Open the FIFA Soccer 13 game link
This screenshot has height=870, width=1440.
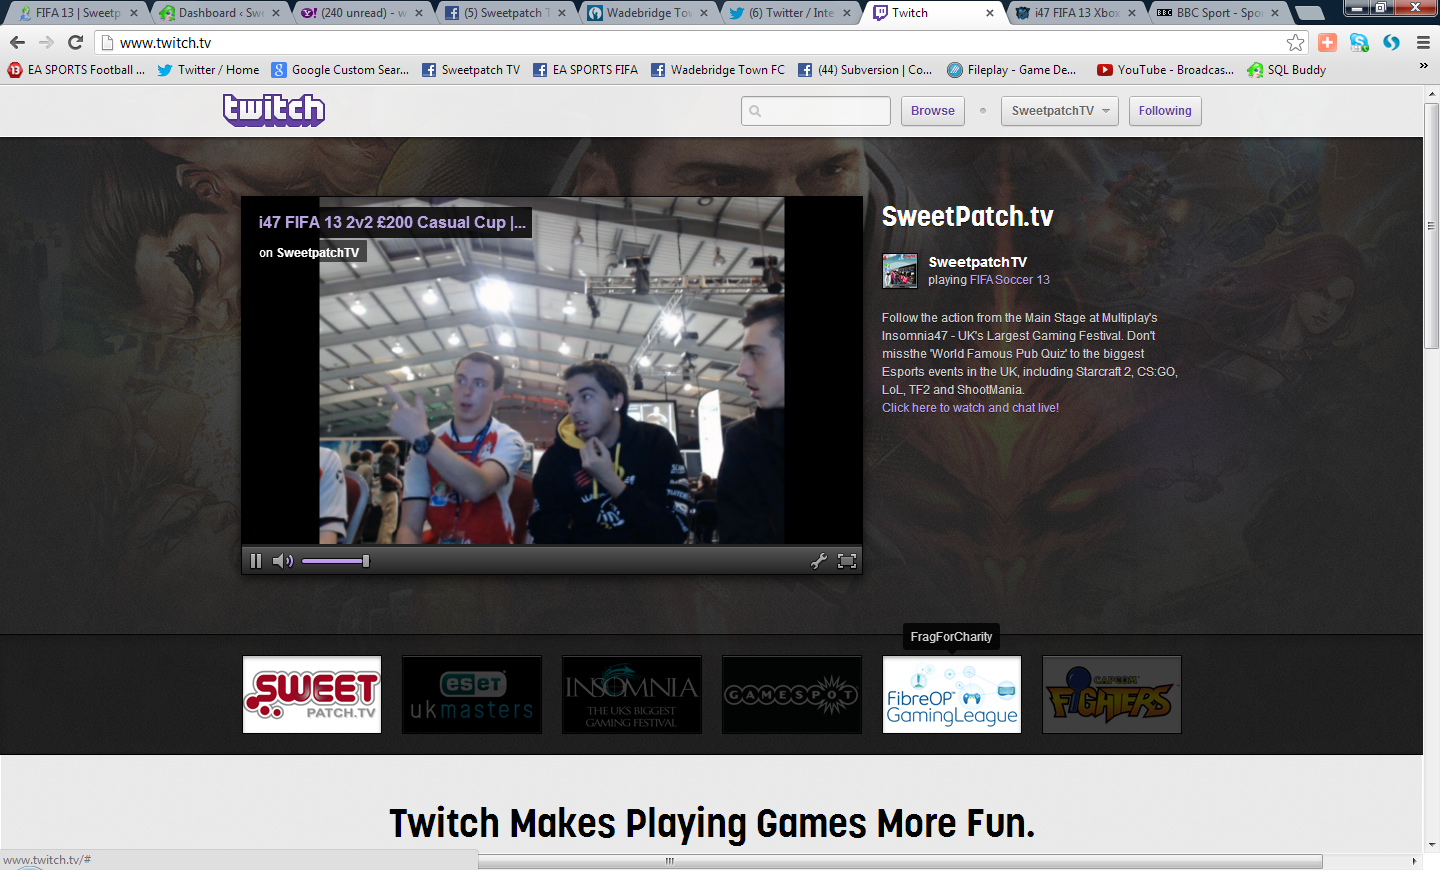pyautogui.click(x=1010, y=280)
